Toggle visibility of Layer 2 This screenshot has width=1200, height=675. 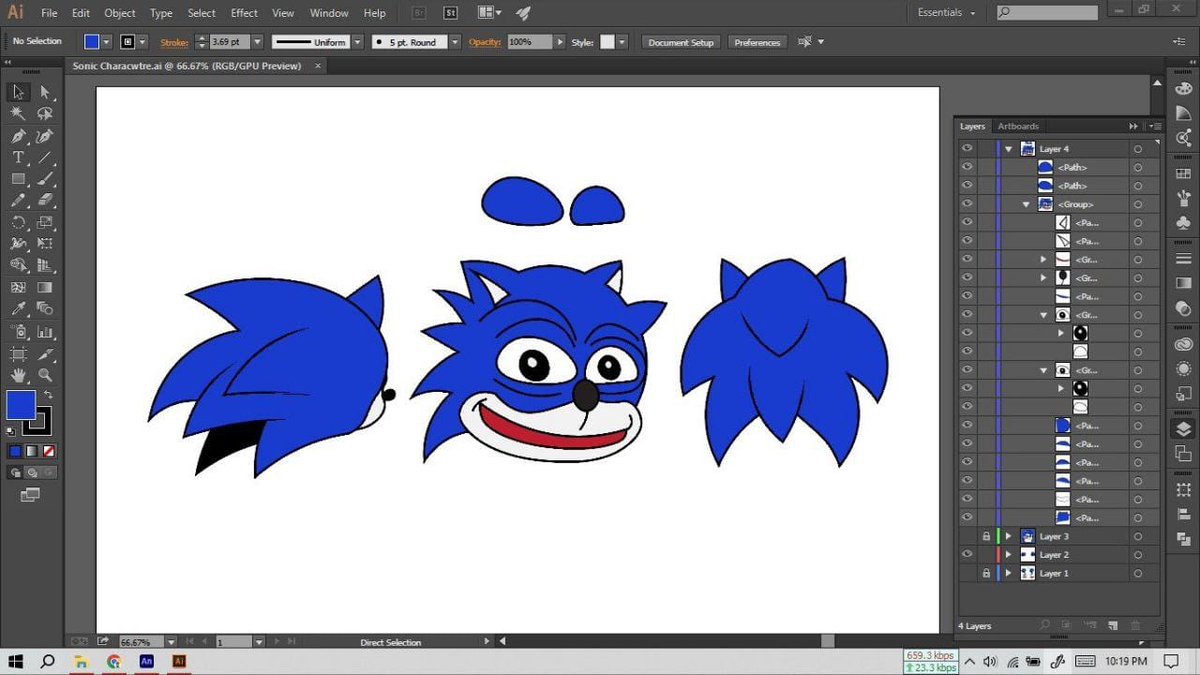coord(966,555)
